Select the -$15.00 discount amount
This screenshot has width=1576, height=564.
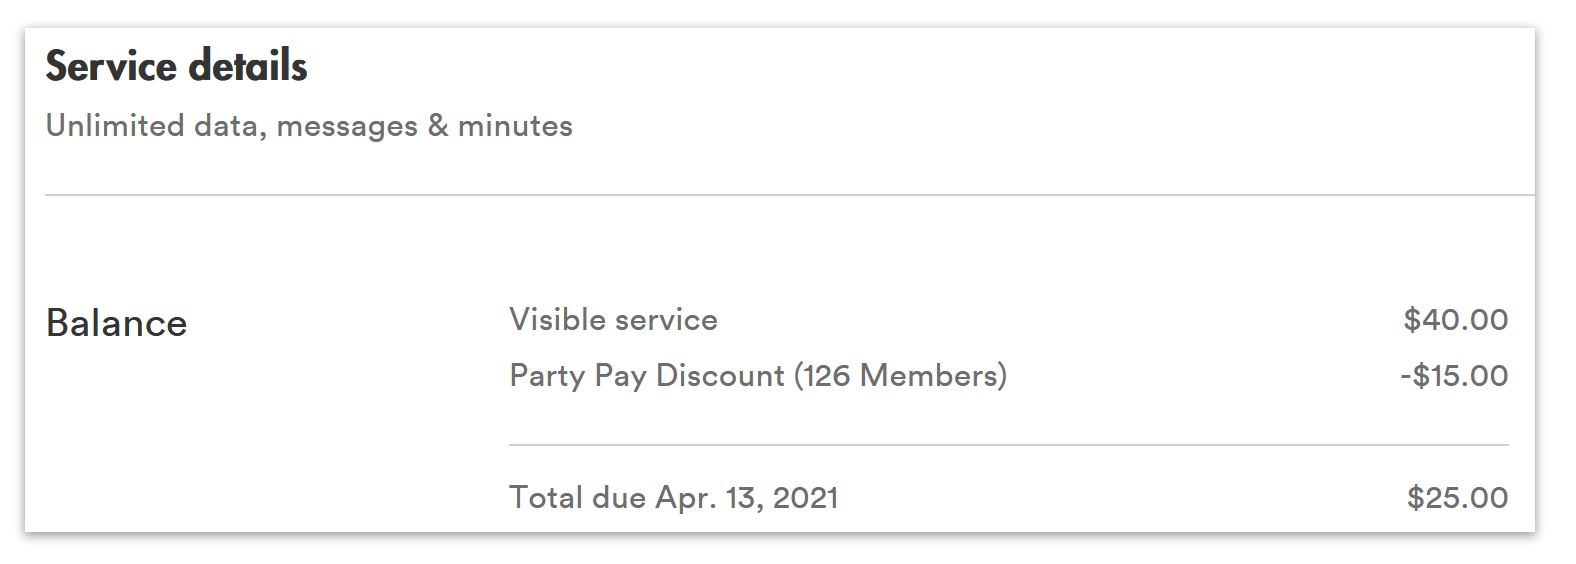[1454, 375]
